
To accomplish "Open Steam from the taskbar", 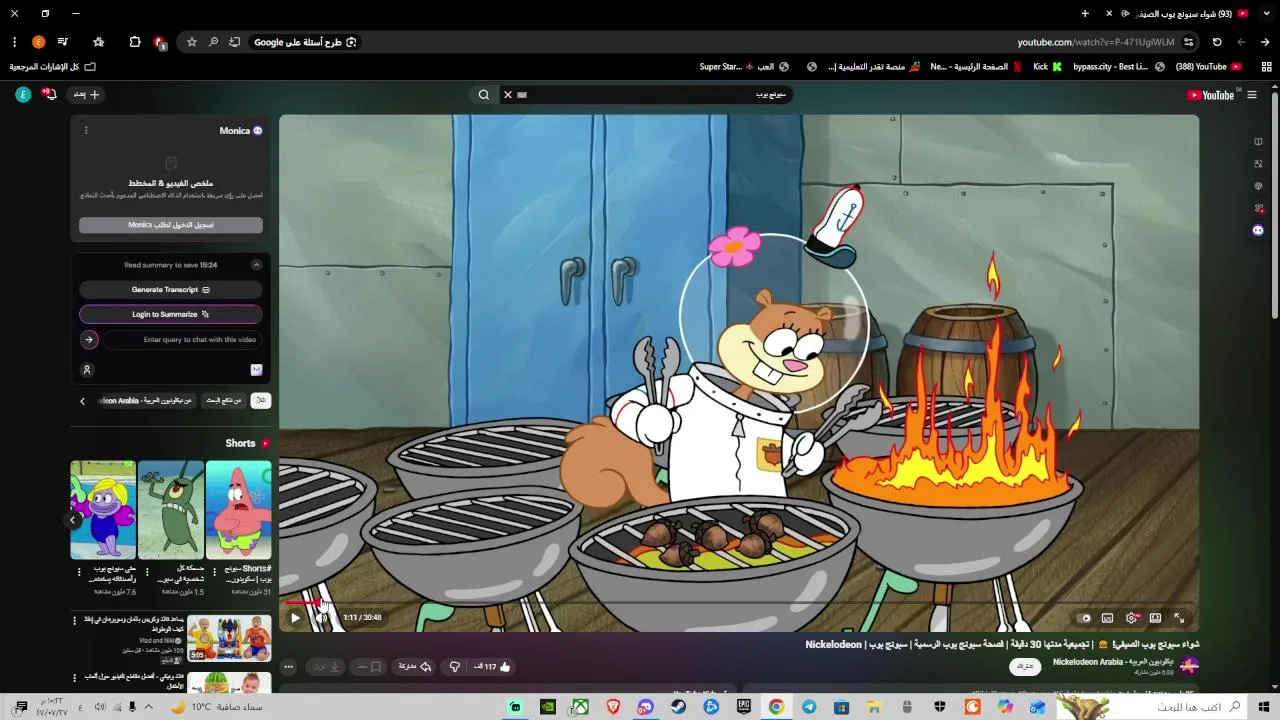I will pos(678,707).
